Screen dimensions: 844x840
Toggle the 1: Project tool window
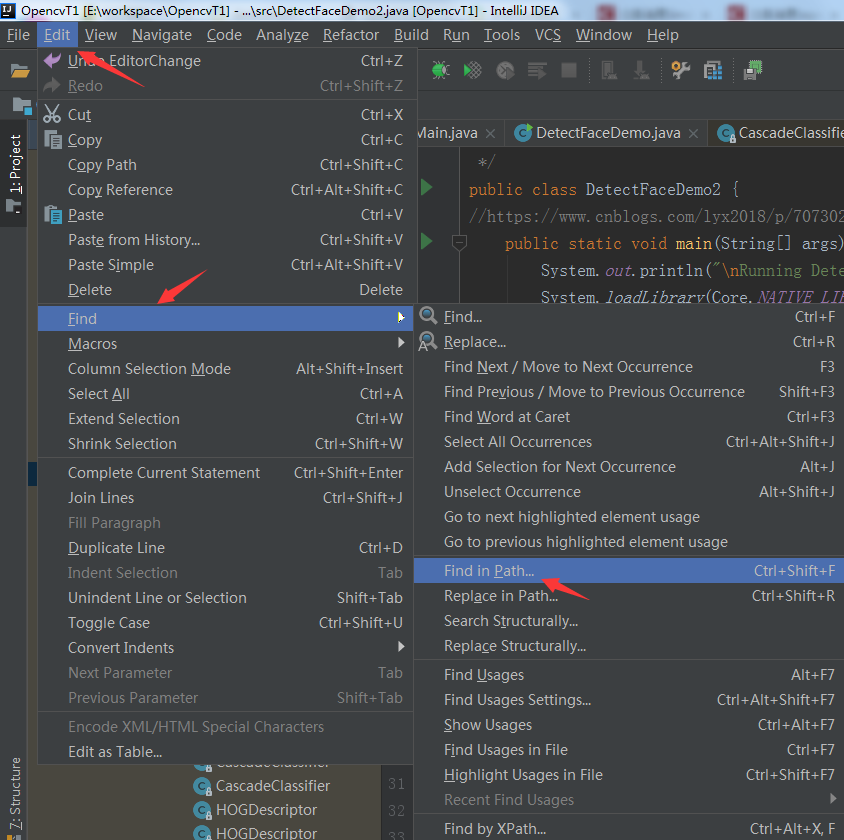[x=13, y=173]
